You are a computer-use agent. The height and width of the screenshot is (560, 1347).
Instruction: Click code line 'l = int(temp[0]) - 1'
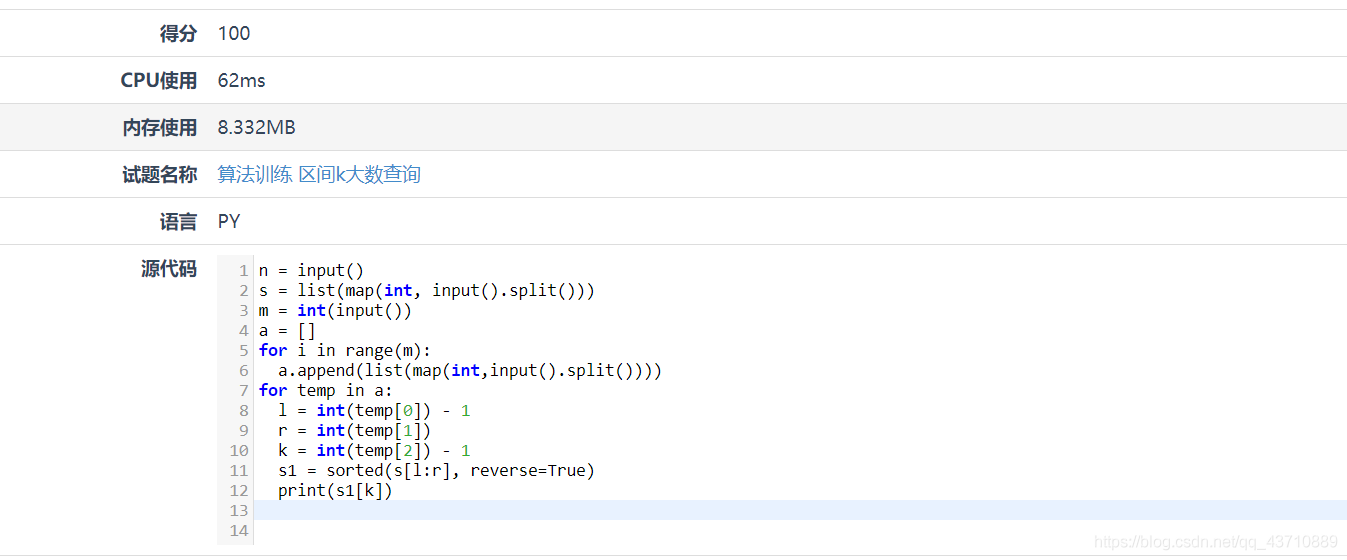coord(374,410)
